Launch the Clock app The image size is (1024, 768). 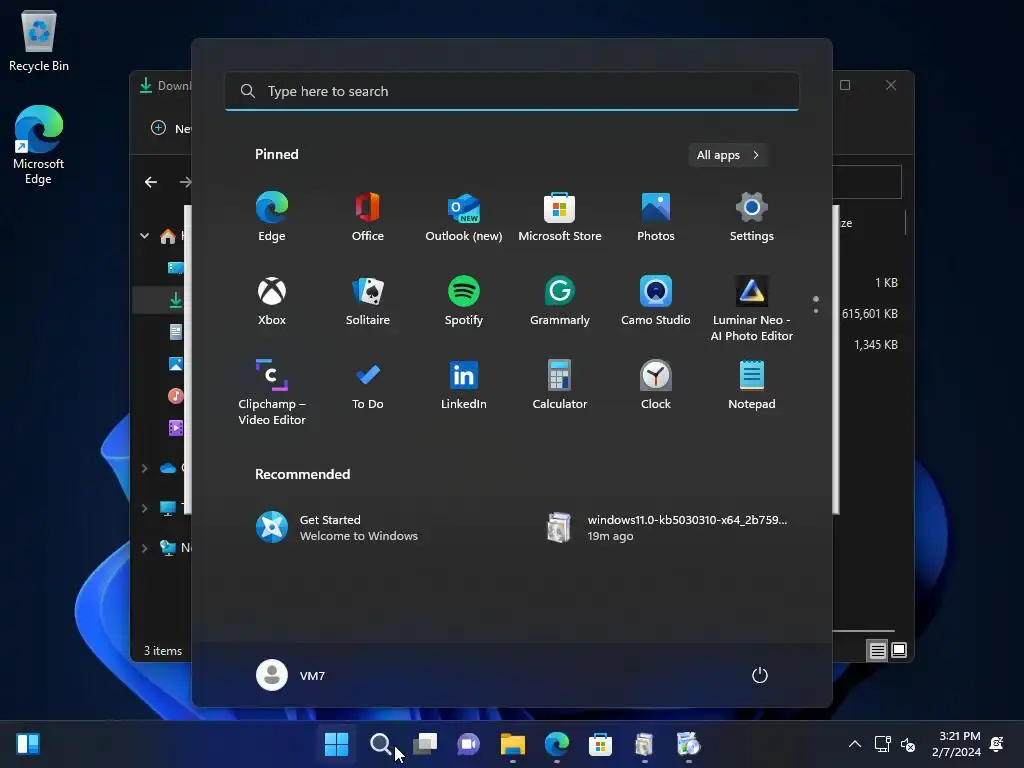[656, 385]
